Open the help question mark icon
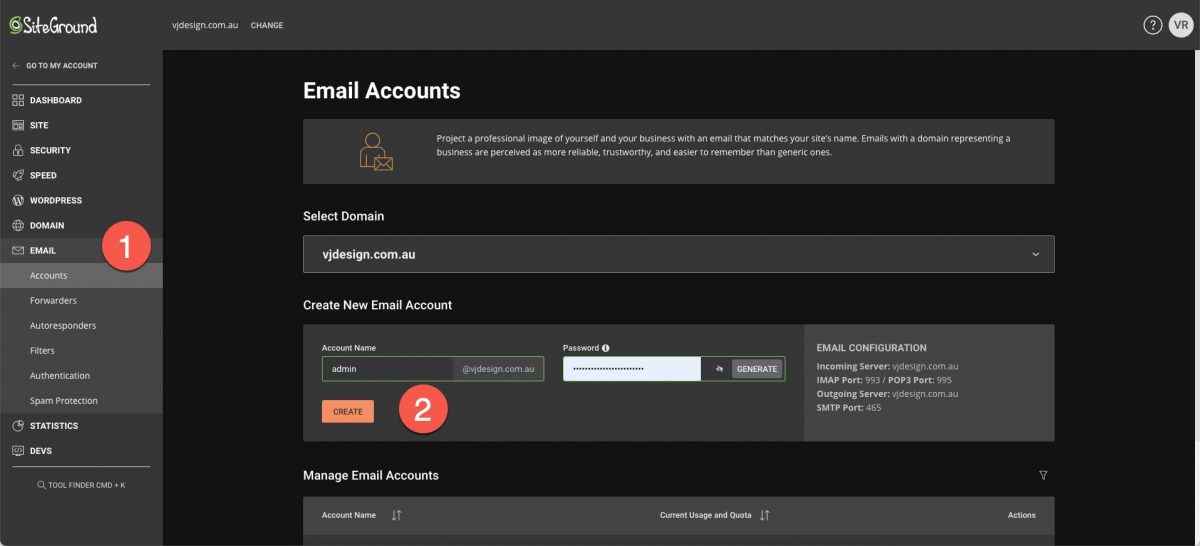Viewport: 1200px width, 546px height. [x=1152, y=25]
